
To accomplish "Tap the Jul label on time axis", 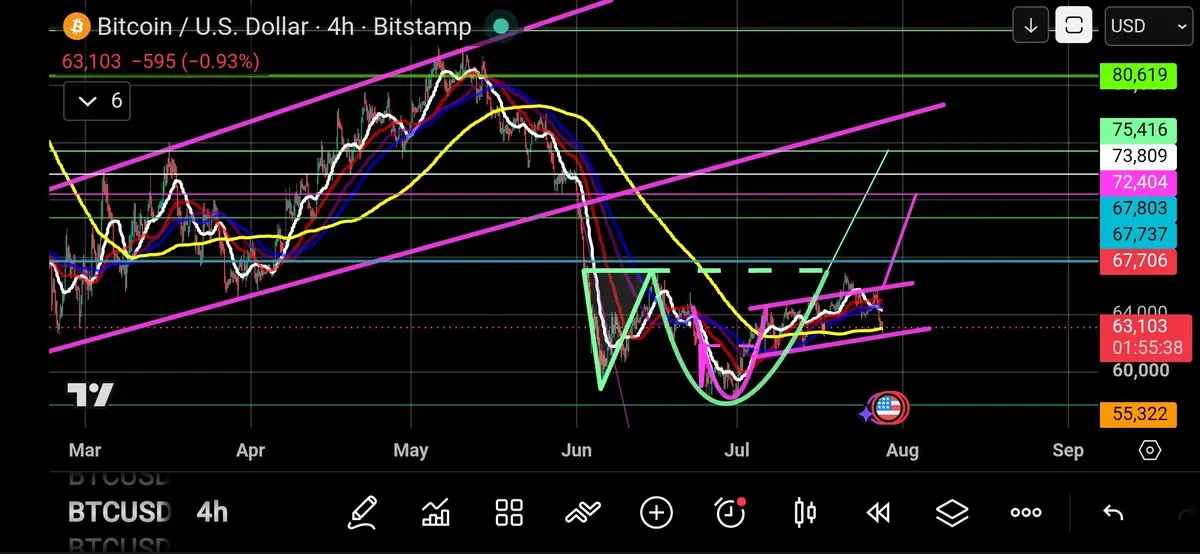I will 736,451.
